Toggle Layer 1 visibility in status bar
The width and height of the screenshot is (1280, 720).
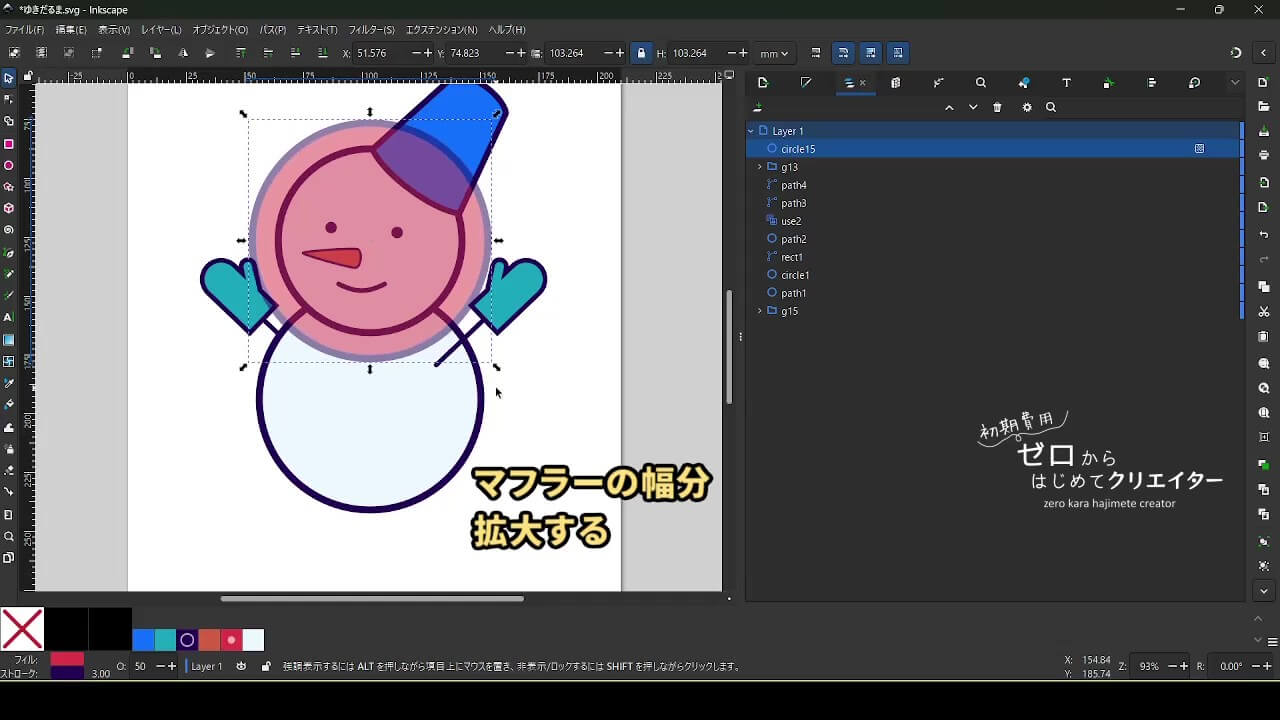[241, 666]
